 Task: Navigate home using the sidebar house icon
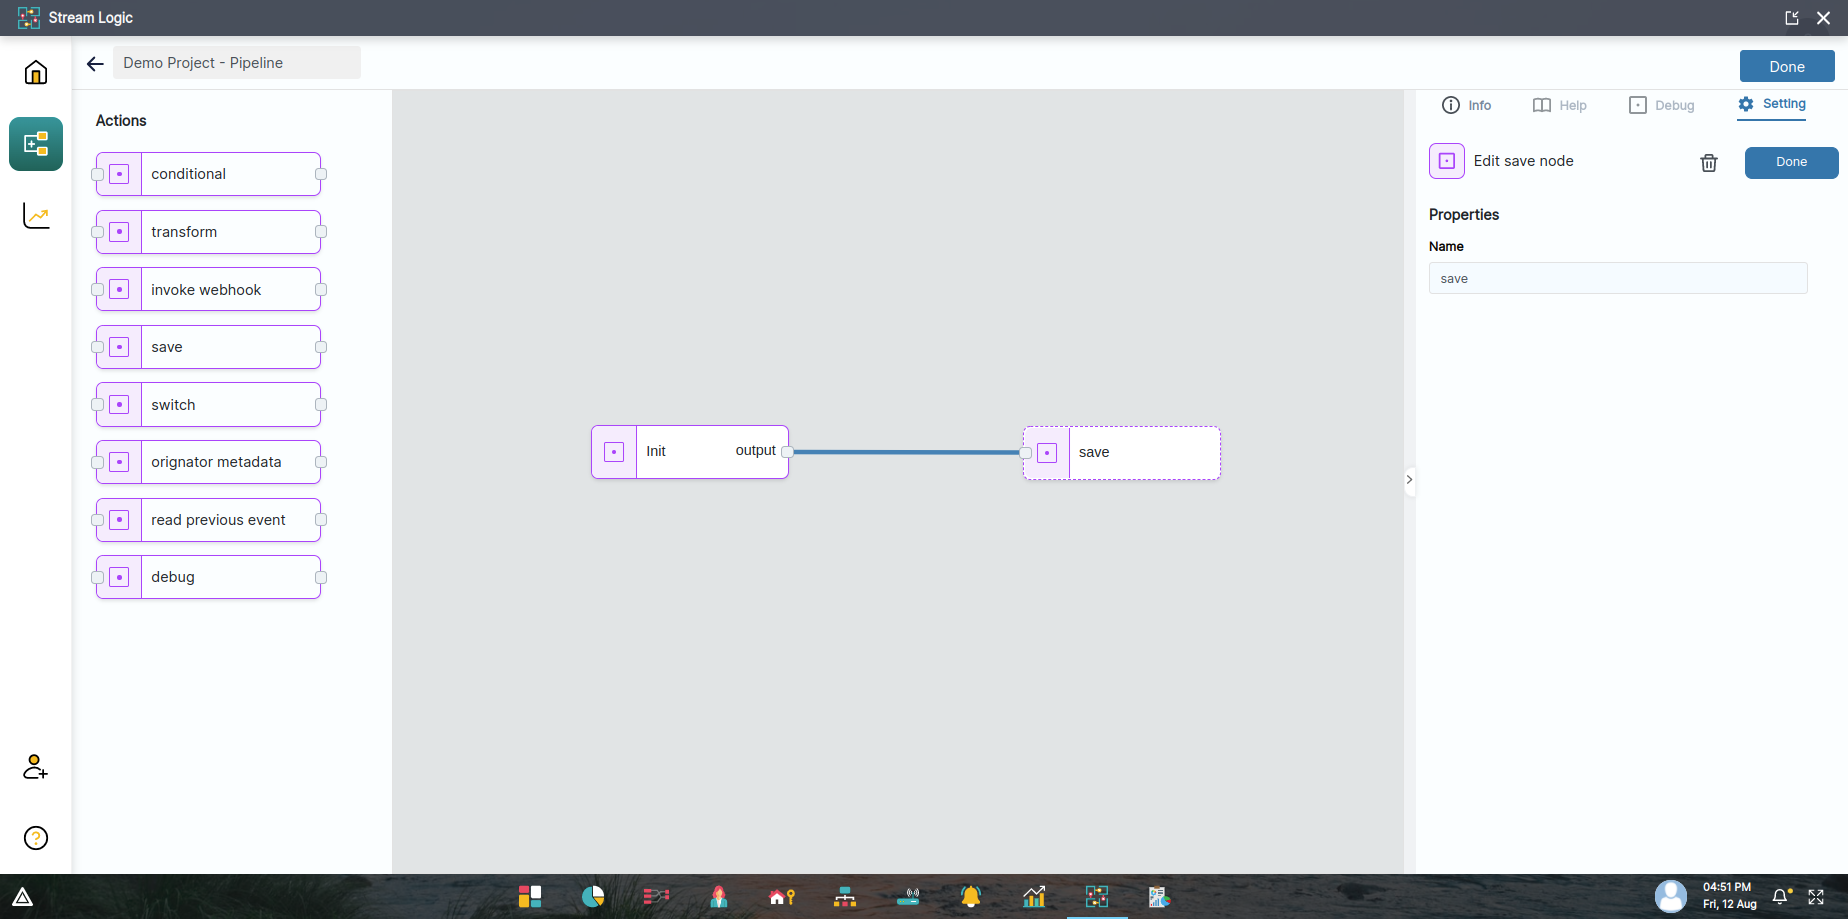pyautogui.click(x=35, y=71)
